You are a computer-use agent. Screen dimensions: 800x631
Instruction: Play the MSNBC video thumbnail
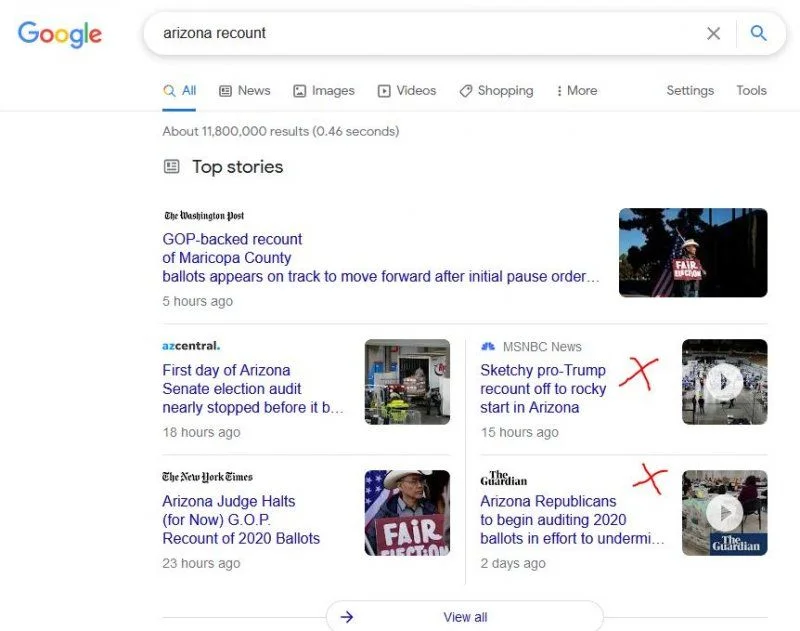[x=724, y=382]
